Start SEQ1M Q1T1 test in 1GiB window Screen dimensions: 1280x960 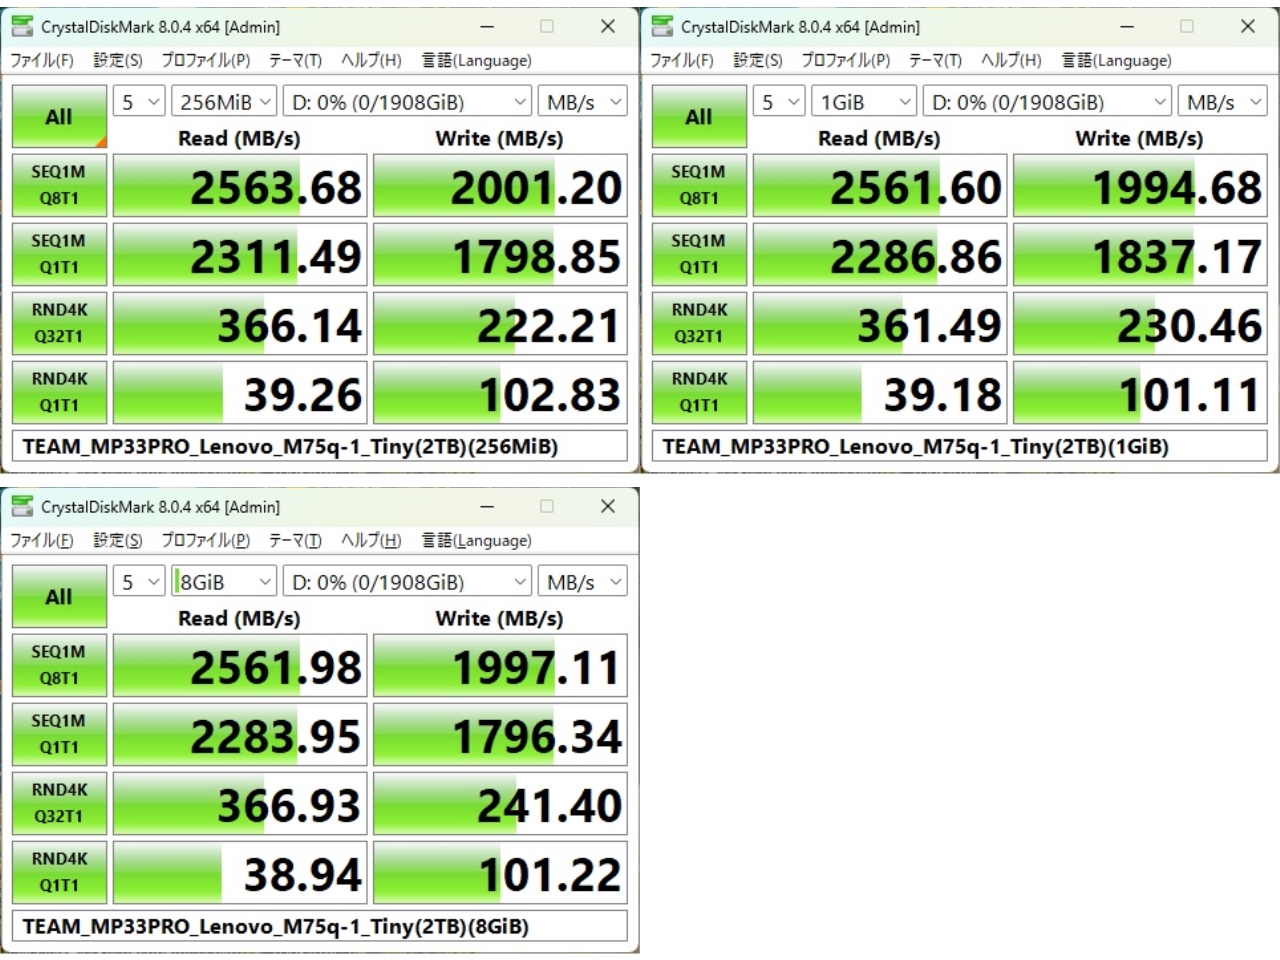tap(699, 254)
